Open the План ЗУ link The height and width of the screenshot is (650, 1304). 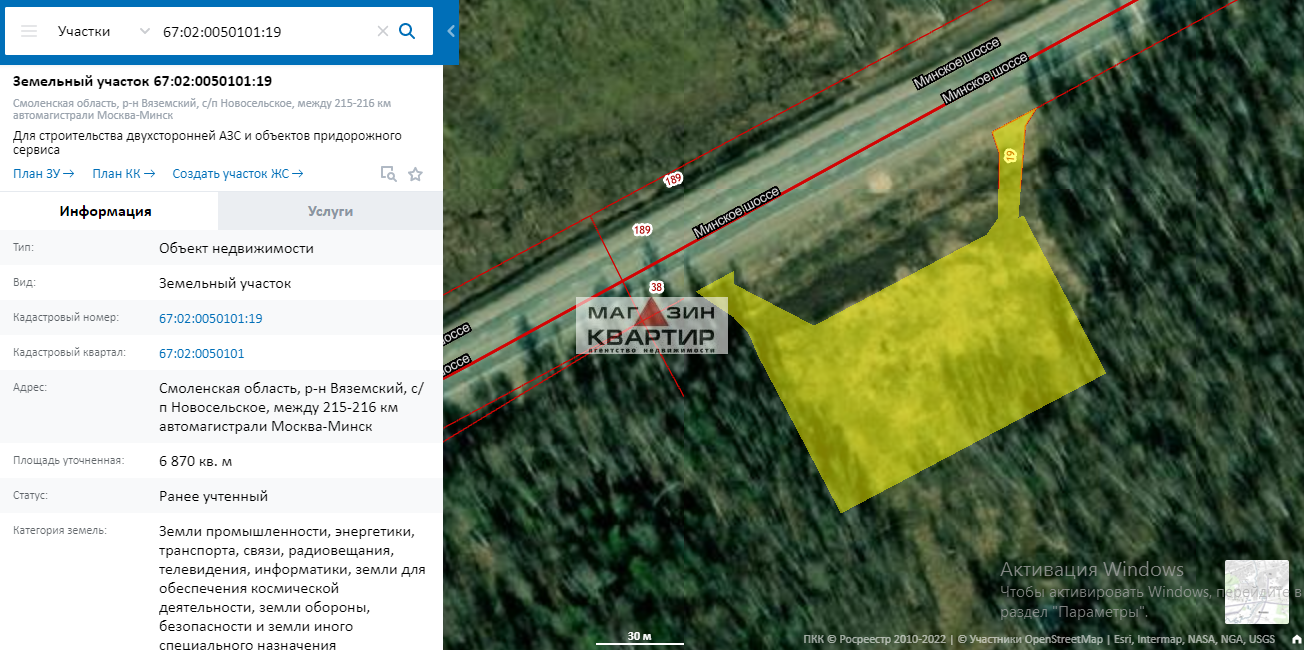(x=43, y=174)
